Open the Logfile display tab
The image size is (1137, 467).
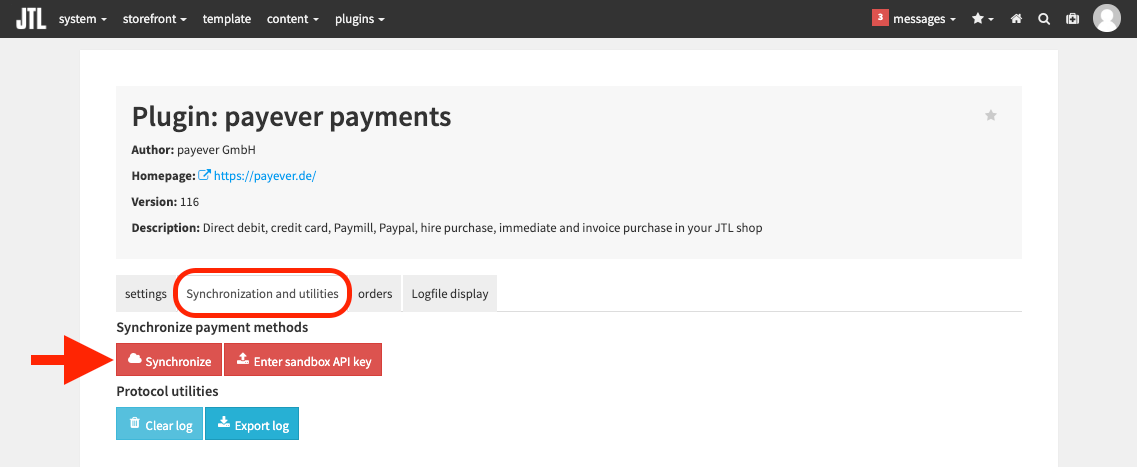(450, 294)
